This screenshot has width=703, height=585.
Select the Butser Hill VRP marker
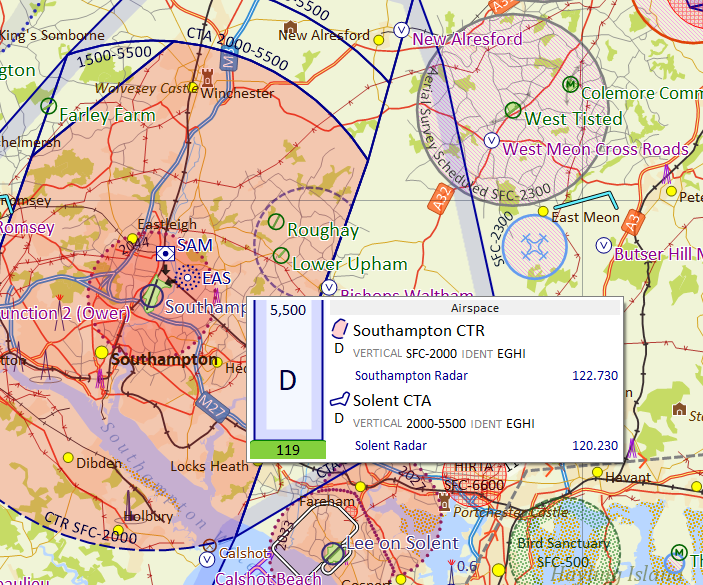tap(603, 245)
